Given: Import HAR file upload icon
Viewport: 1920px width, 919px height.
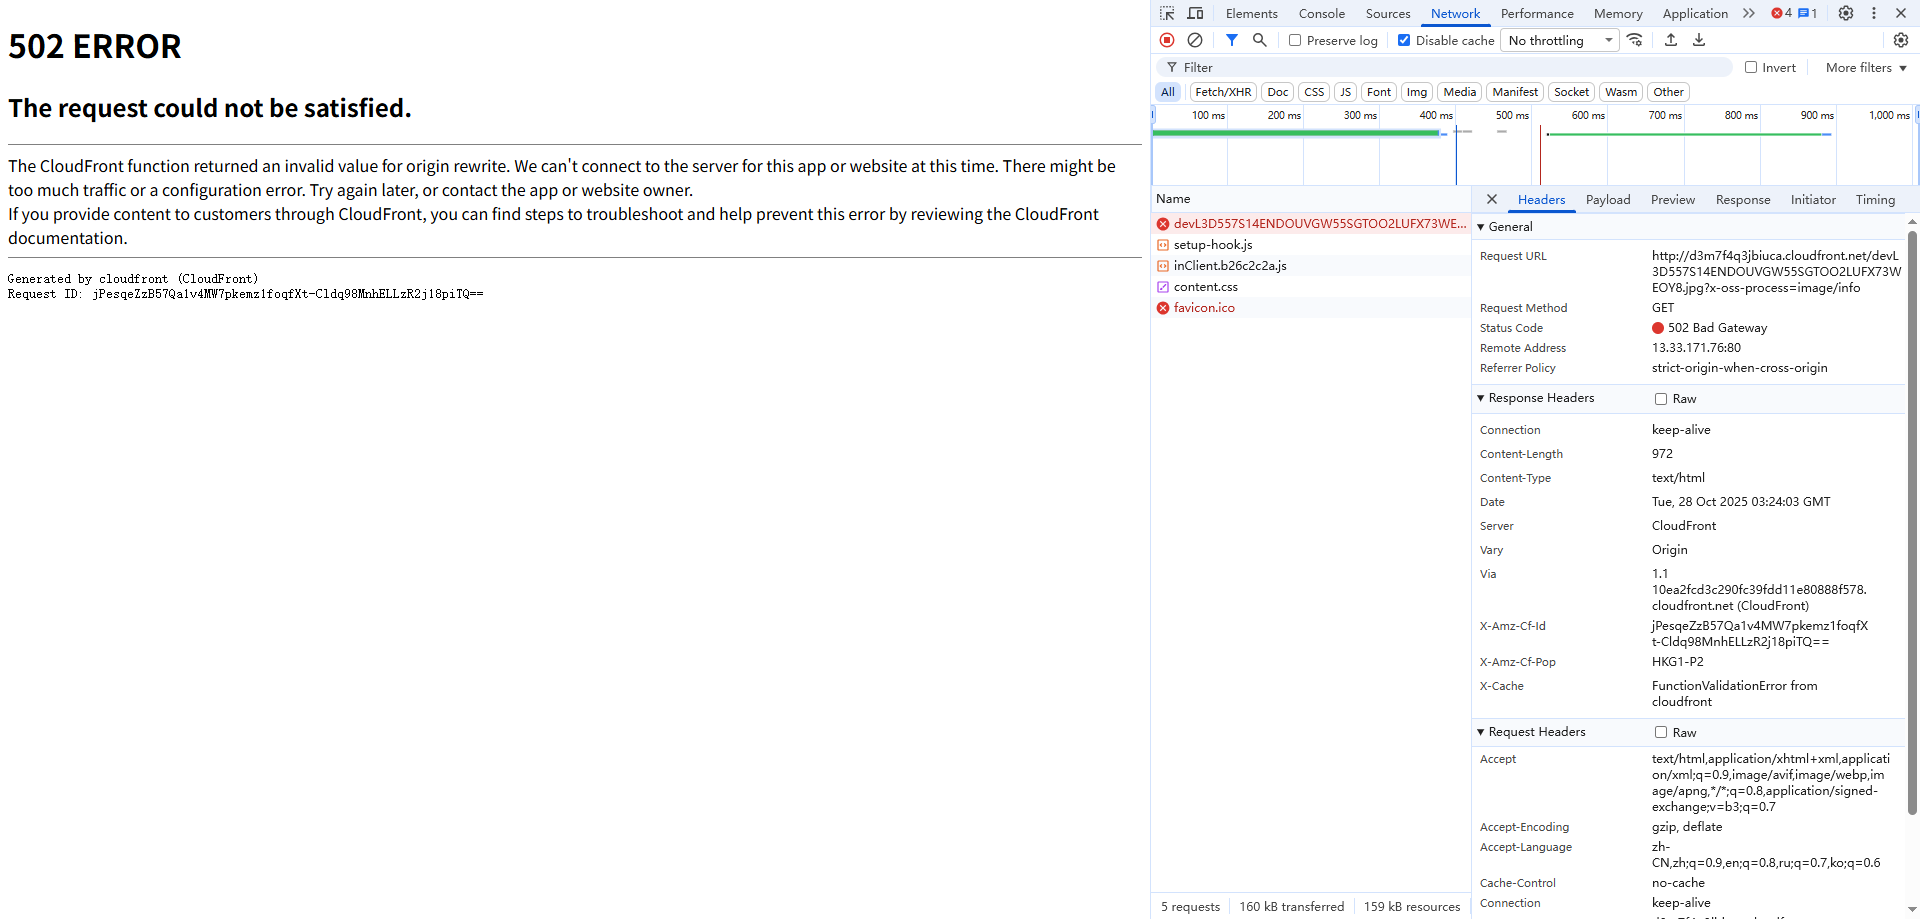Looking at the screenshot, I should (x=1671, y=40).
